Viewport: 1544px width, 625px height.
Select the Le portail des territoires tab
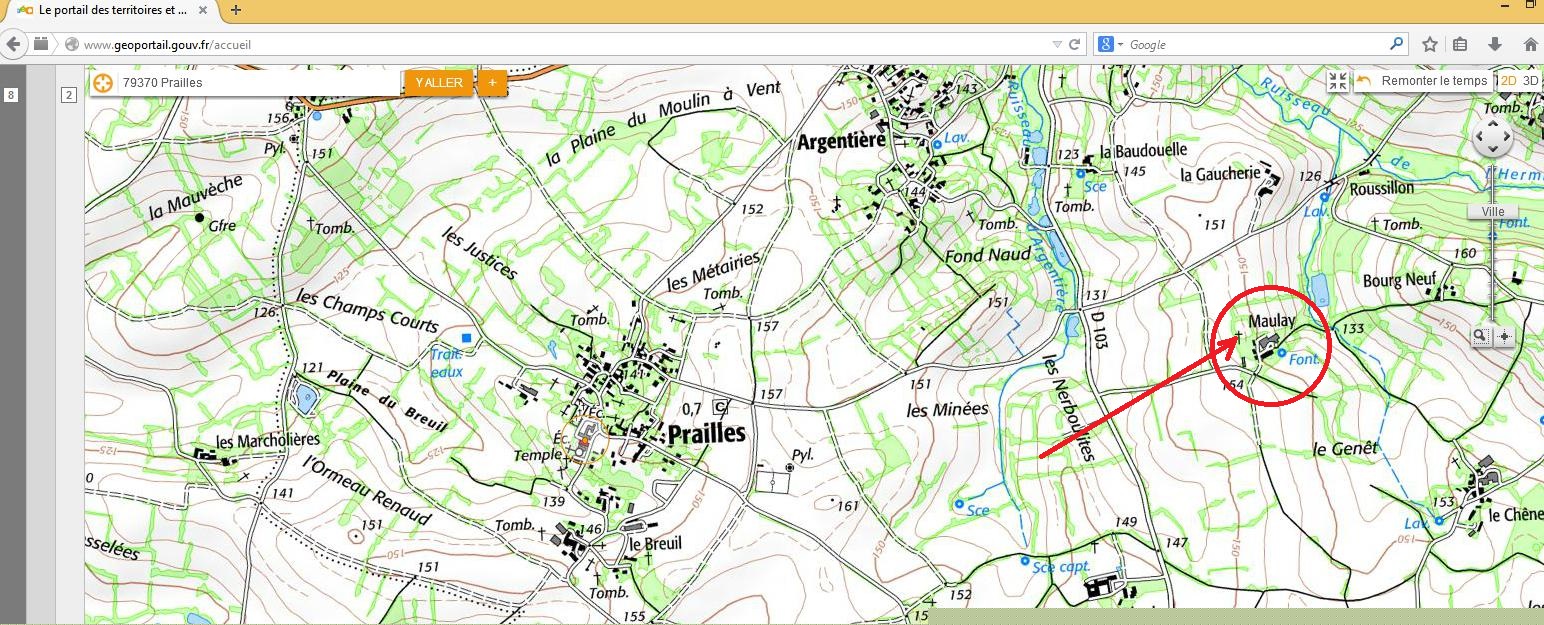click(x=110, y=10)
